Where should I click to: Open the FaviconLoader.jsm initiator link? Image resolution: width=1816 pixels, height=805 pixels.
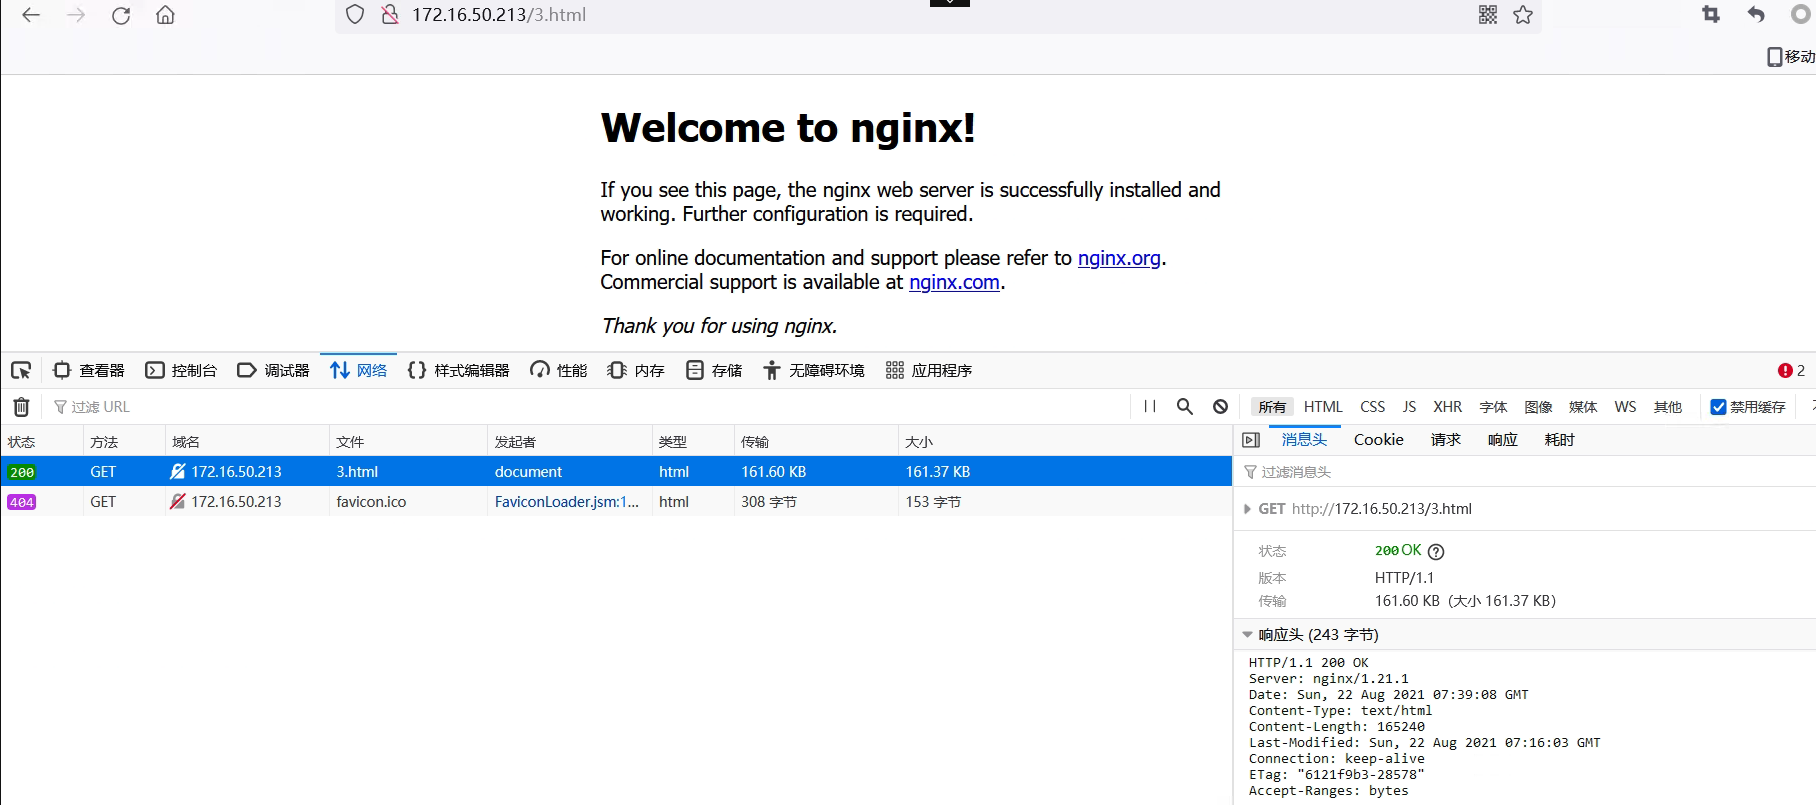pos(566,502)
